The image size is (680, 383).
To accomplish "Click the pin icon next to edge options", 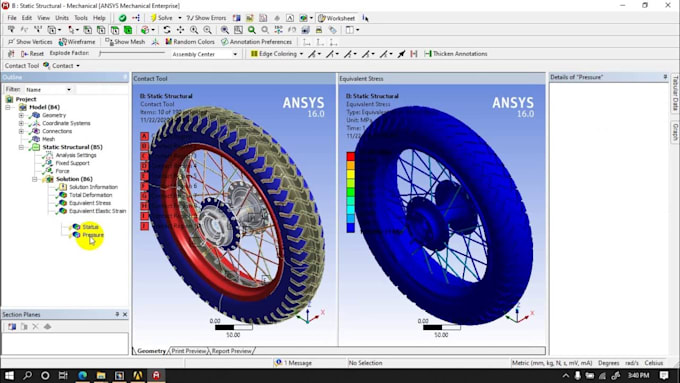I will tap(402, 54).
